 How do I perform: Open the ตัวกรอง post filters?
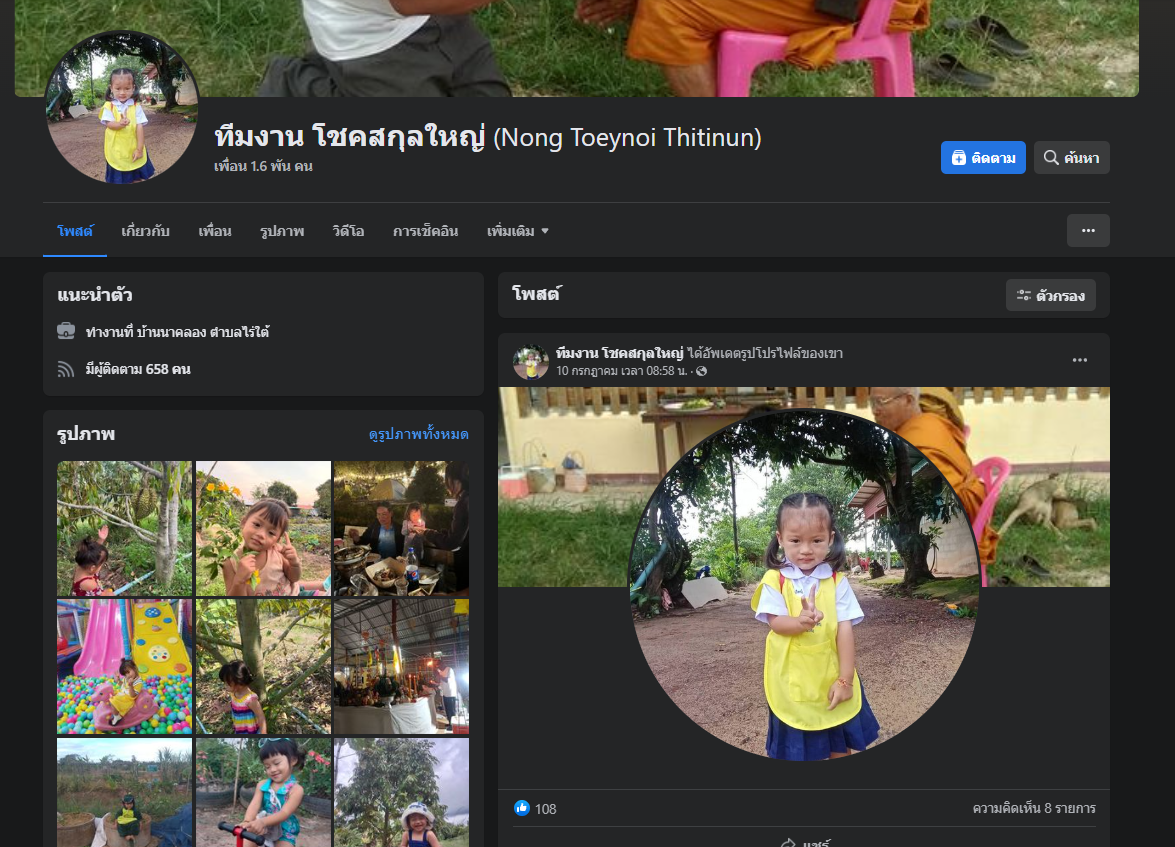[1050, 295]
